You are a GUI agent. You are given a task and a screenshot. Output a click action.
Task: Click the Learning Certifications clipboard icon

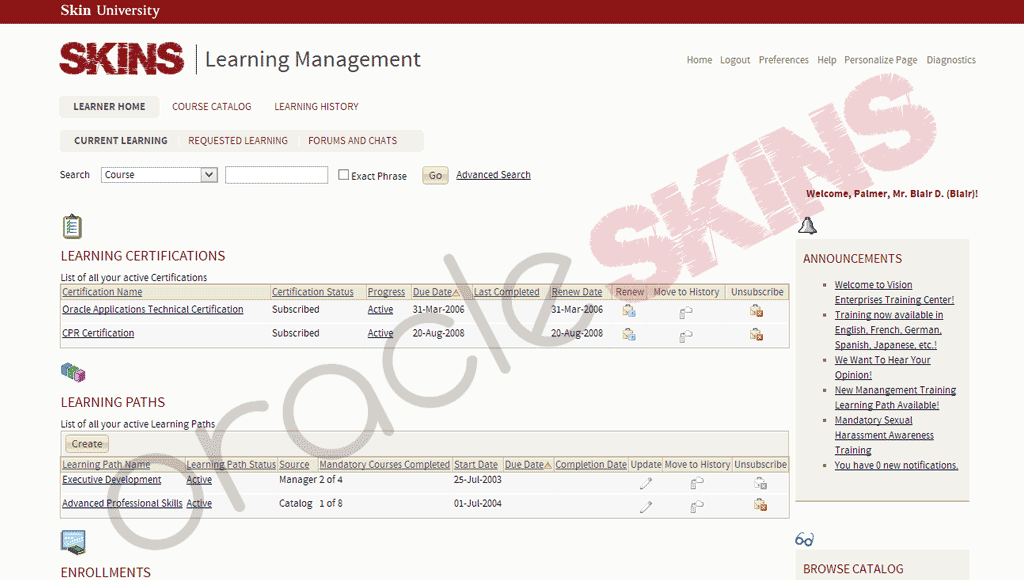pyautogui.click(x=72, y=227)
